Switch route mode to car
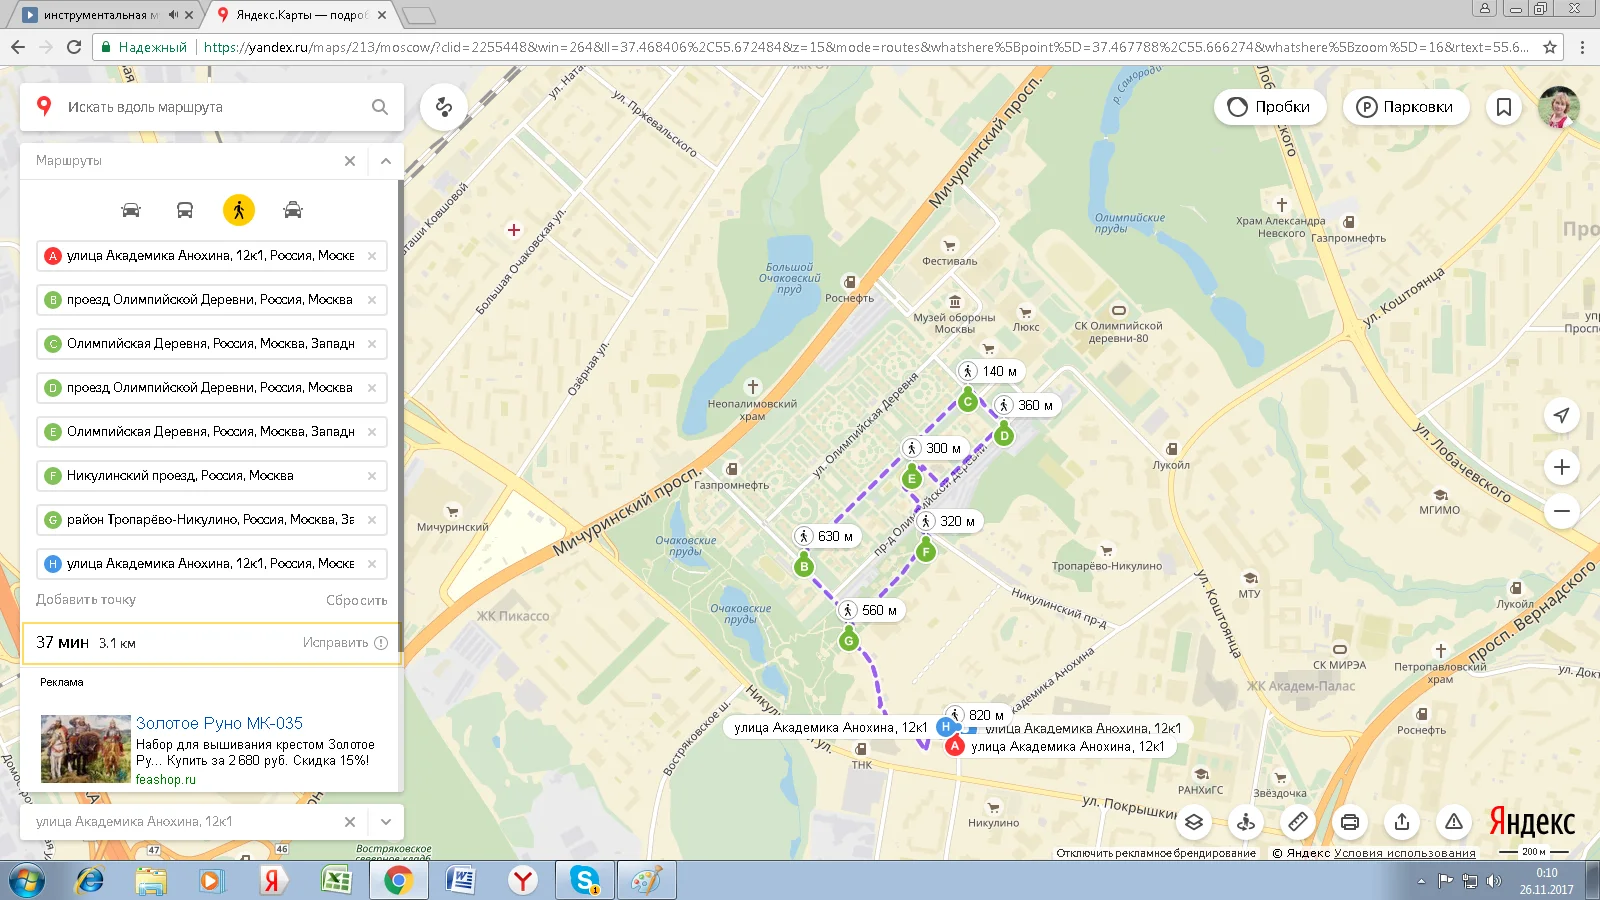 131,210
